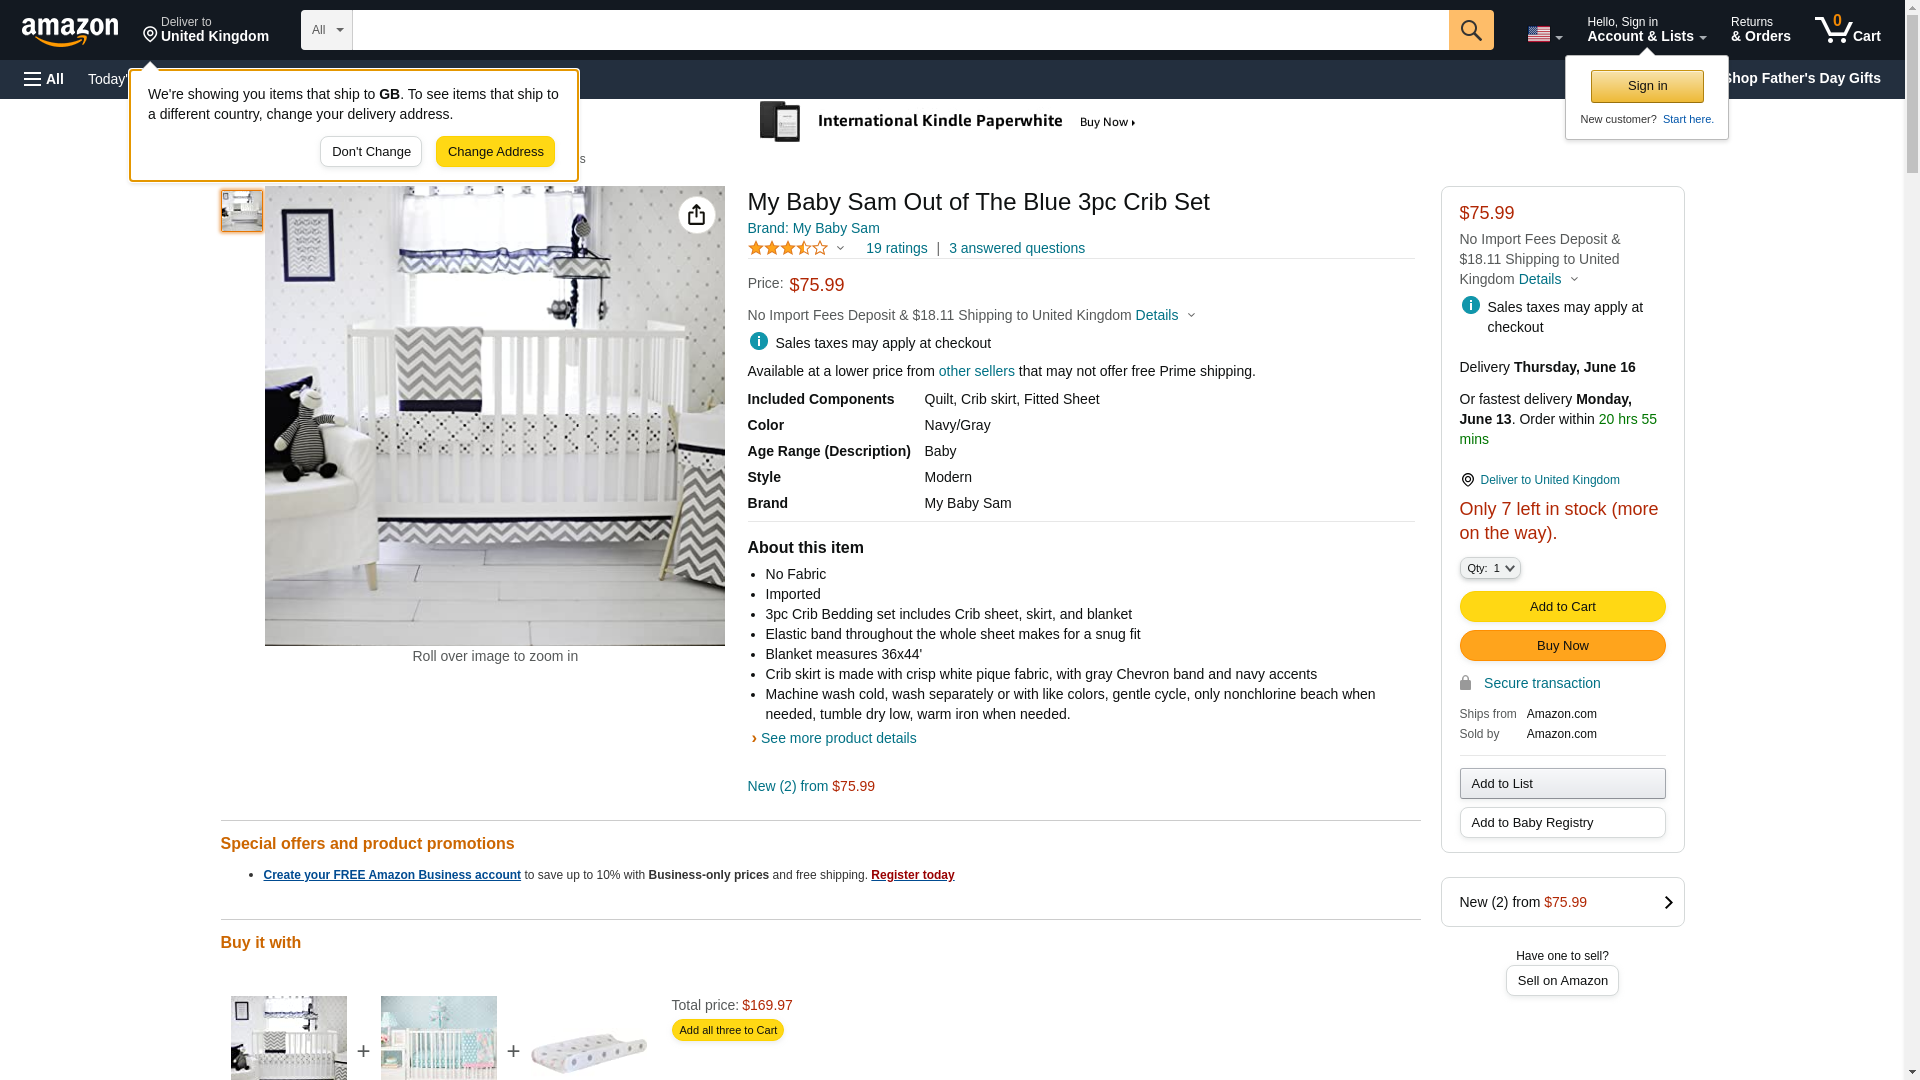1920x1080 pixels.
Task: Click the Change Address button
Action: (495, 152)
